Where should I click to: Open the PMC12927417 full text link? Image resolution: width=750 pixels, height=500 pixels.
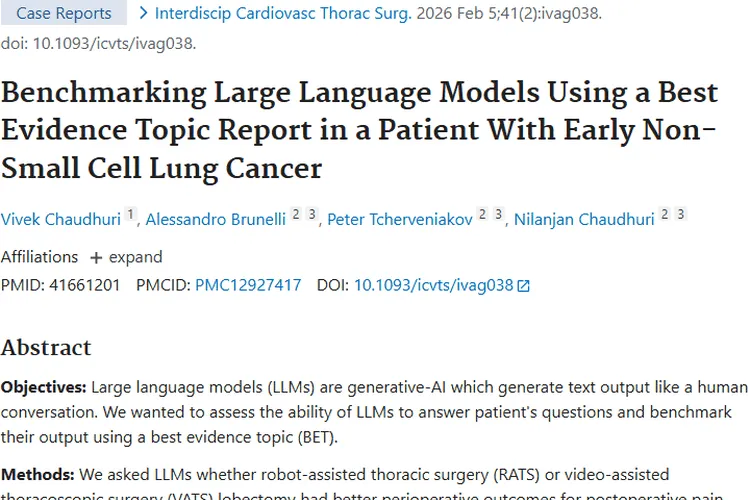point(248,285)
